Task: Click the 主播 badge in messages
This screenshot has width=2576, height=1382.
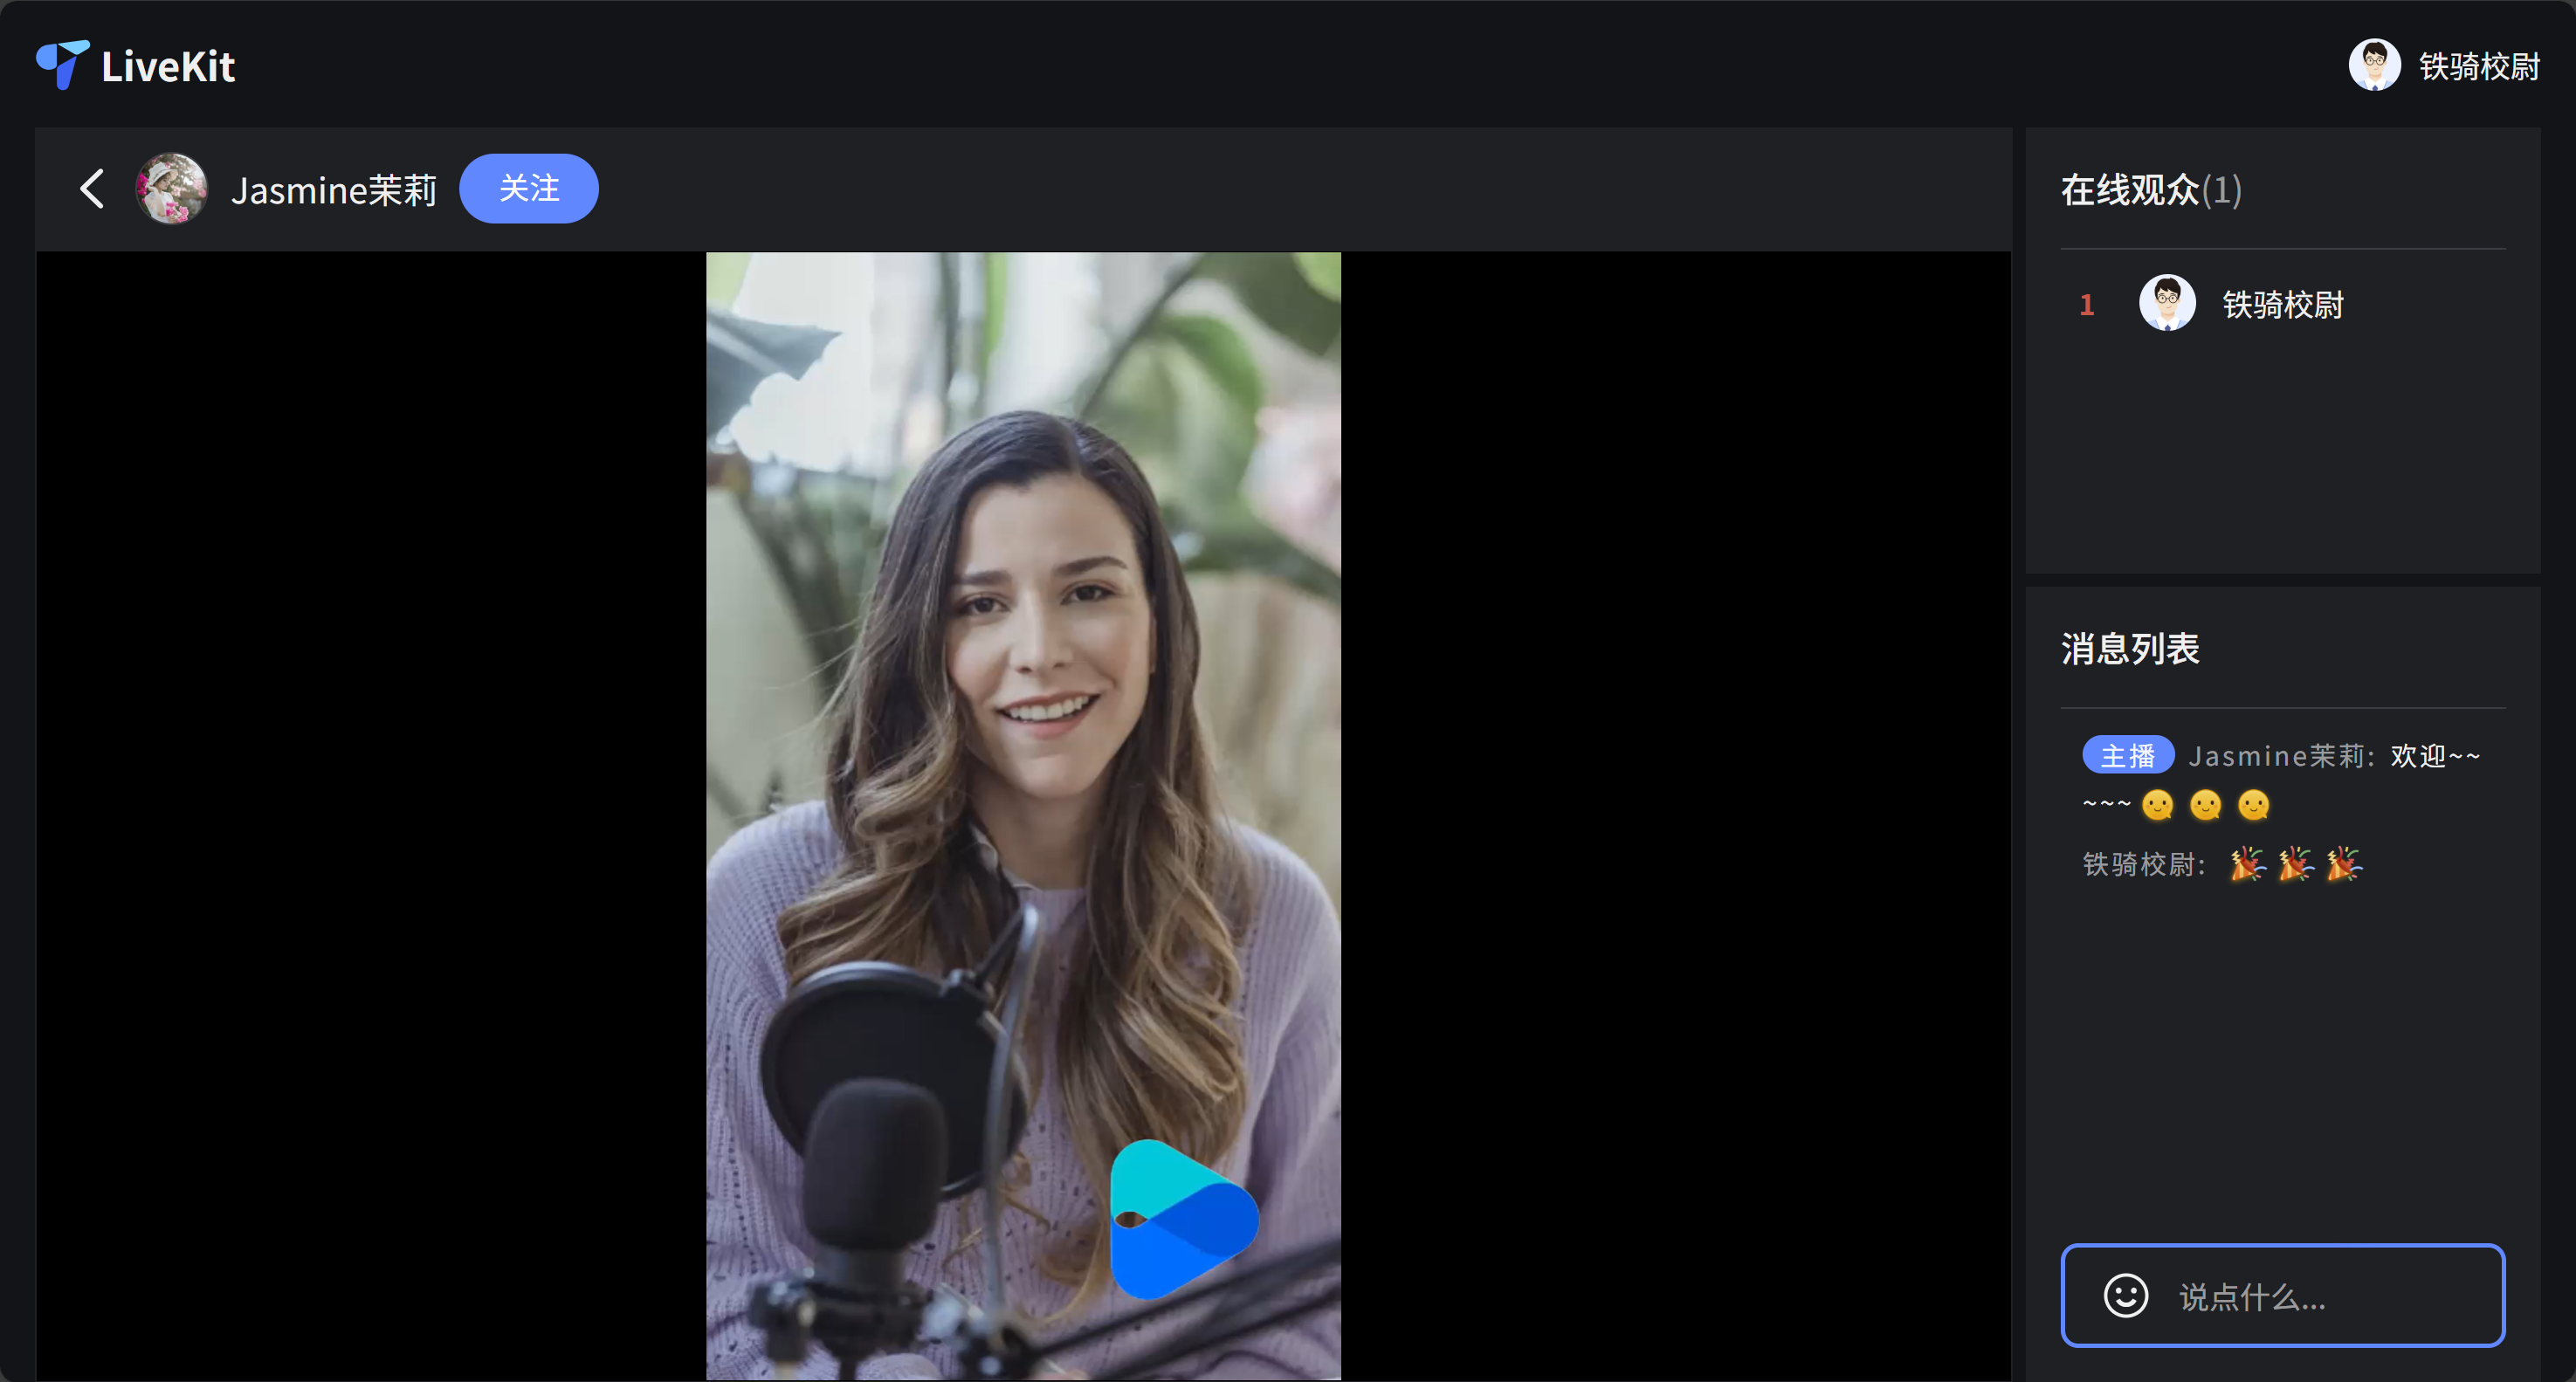Action: pyautogui.click(x=2127, y=756)
